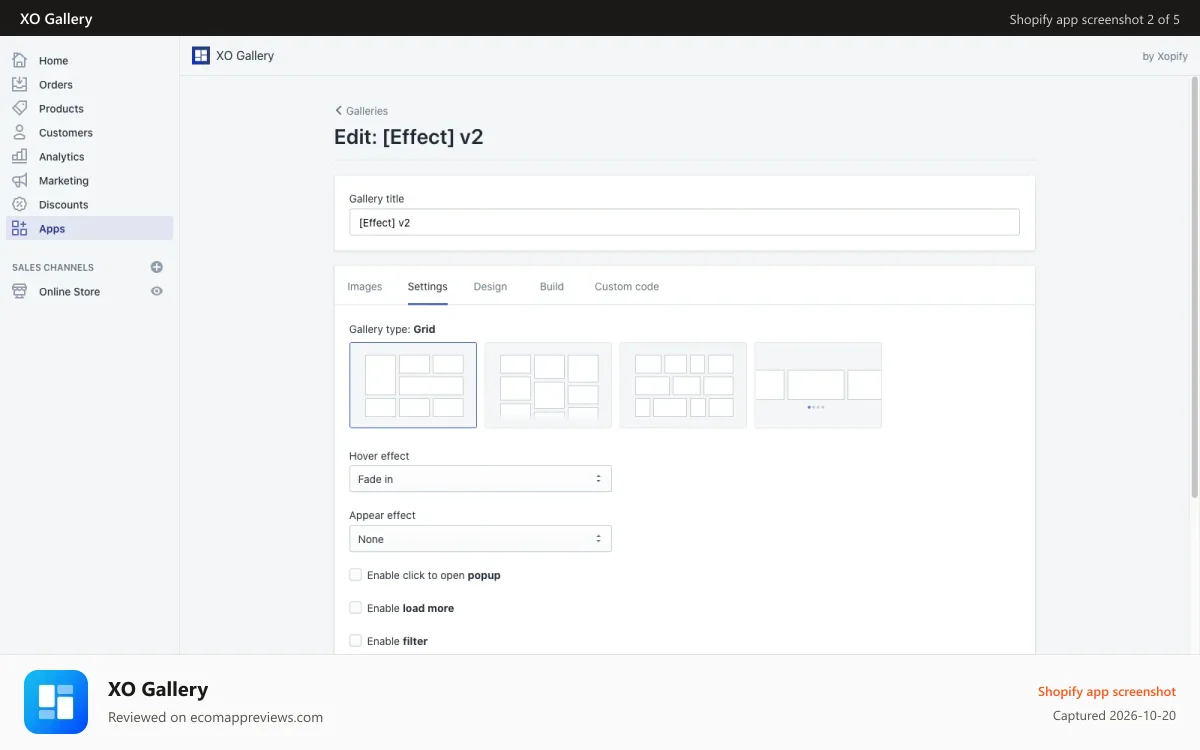This screenshot has width=1200, height=750.
Task: Select the justified rows gallery type thumbnail
Action: pyautogui.click(x=683, y=385)
